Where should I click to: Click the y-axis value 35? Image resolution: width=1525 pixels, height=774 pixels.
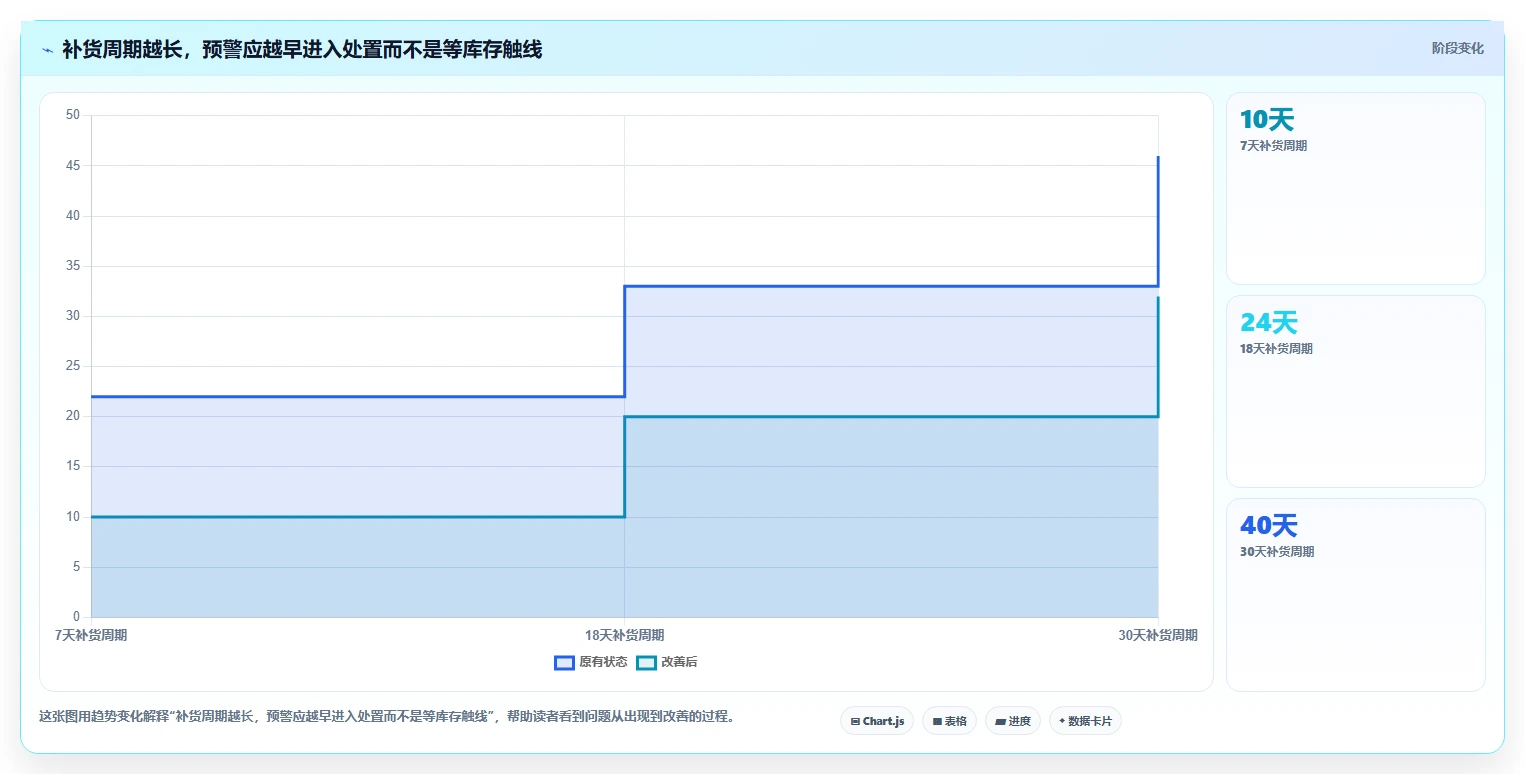(73, 266)
